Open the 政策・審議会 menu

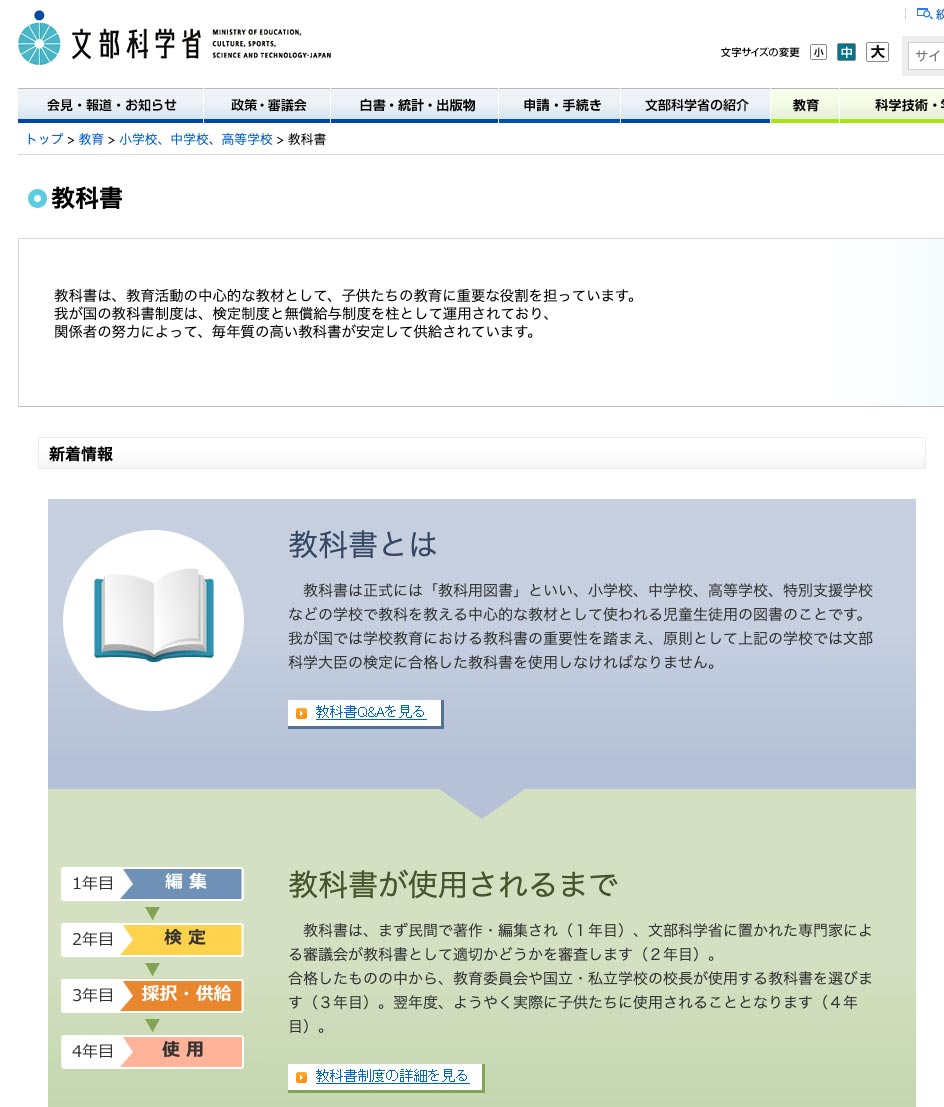point(268,105)
